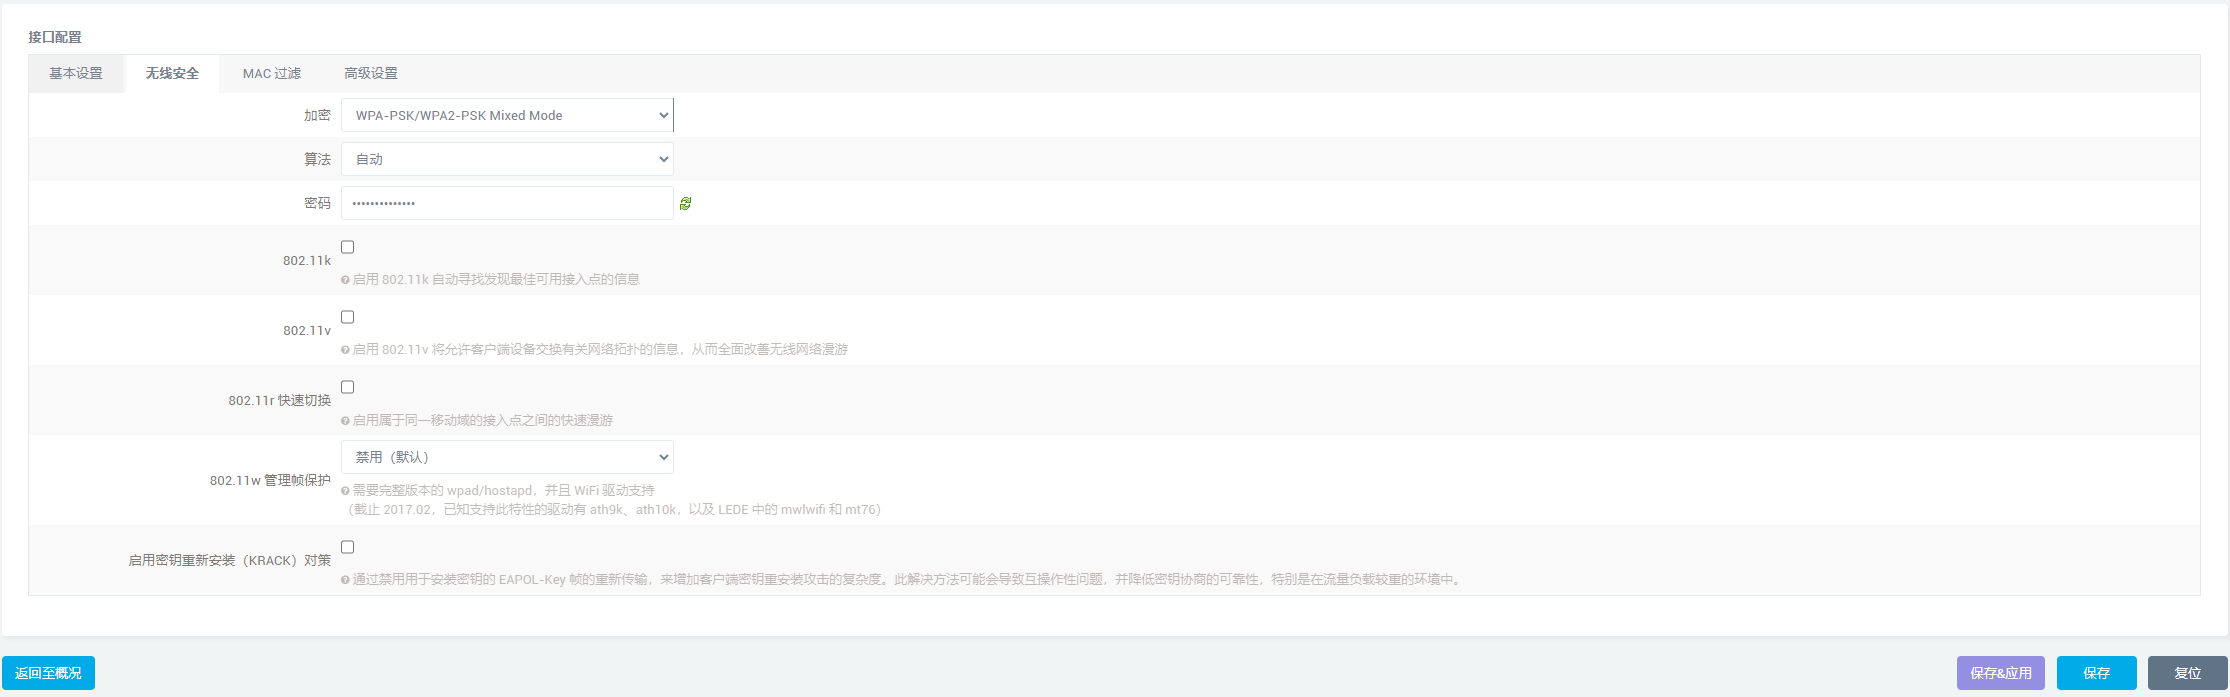The image size is (2230, 697).
Task: Toggle the 802.11r 快速切换 checkbox
Action: [348, 387]
